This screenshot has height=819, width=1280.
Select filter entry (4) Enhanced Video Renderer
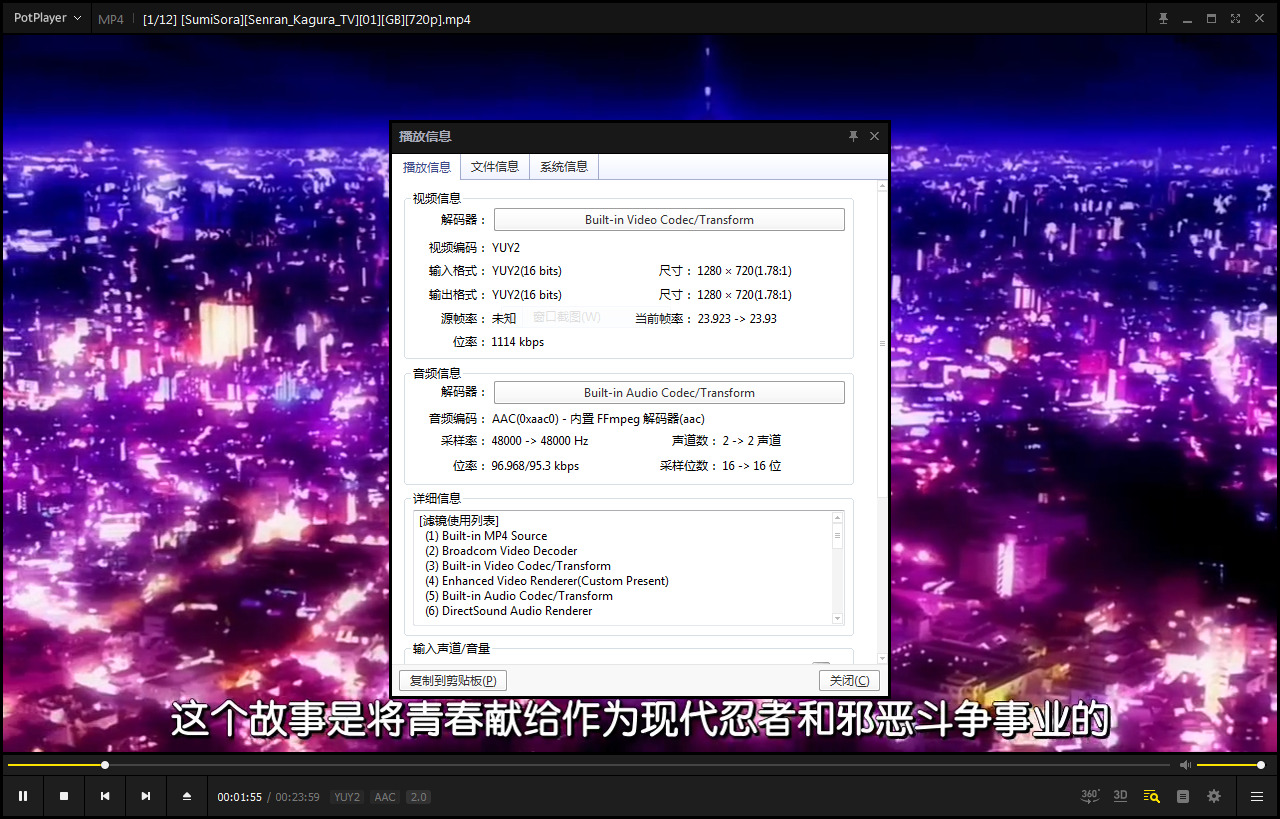pyautogui.click(x=546, y=581)
